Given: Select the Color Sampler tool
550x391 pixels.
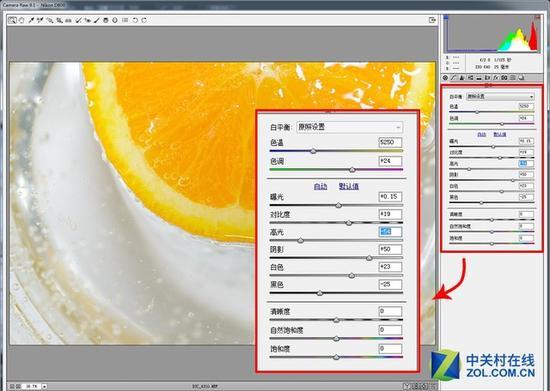Looking at the screenshot, I should pos(40,20).
